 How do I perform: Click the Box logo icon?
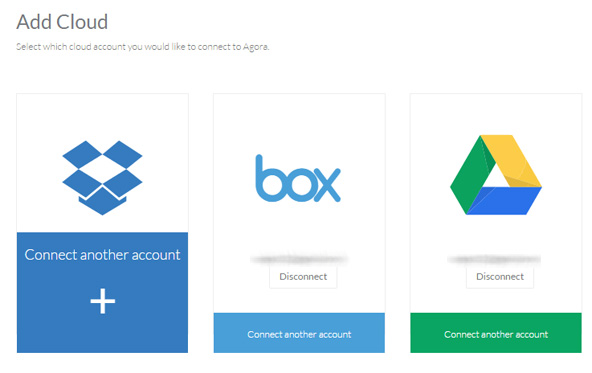click(298, 178)
